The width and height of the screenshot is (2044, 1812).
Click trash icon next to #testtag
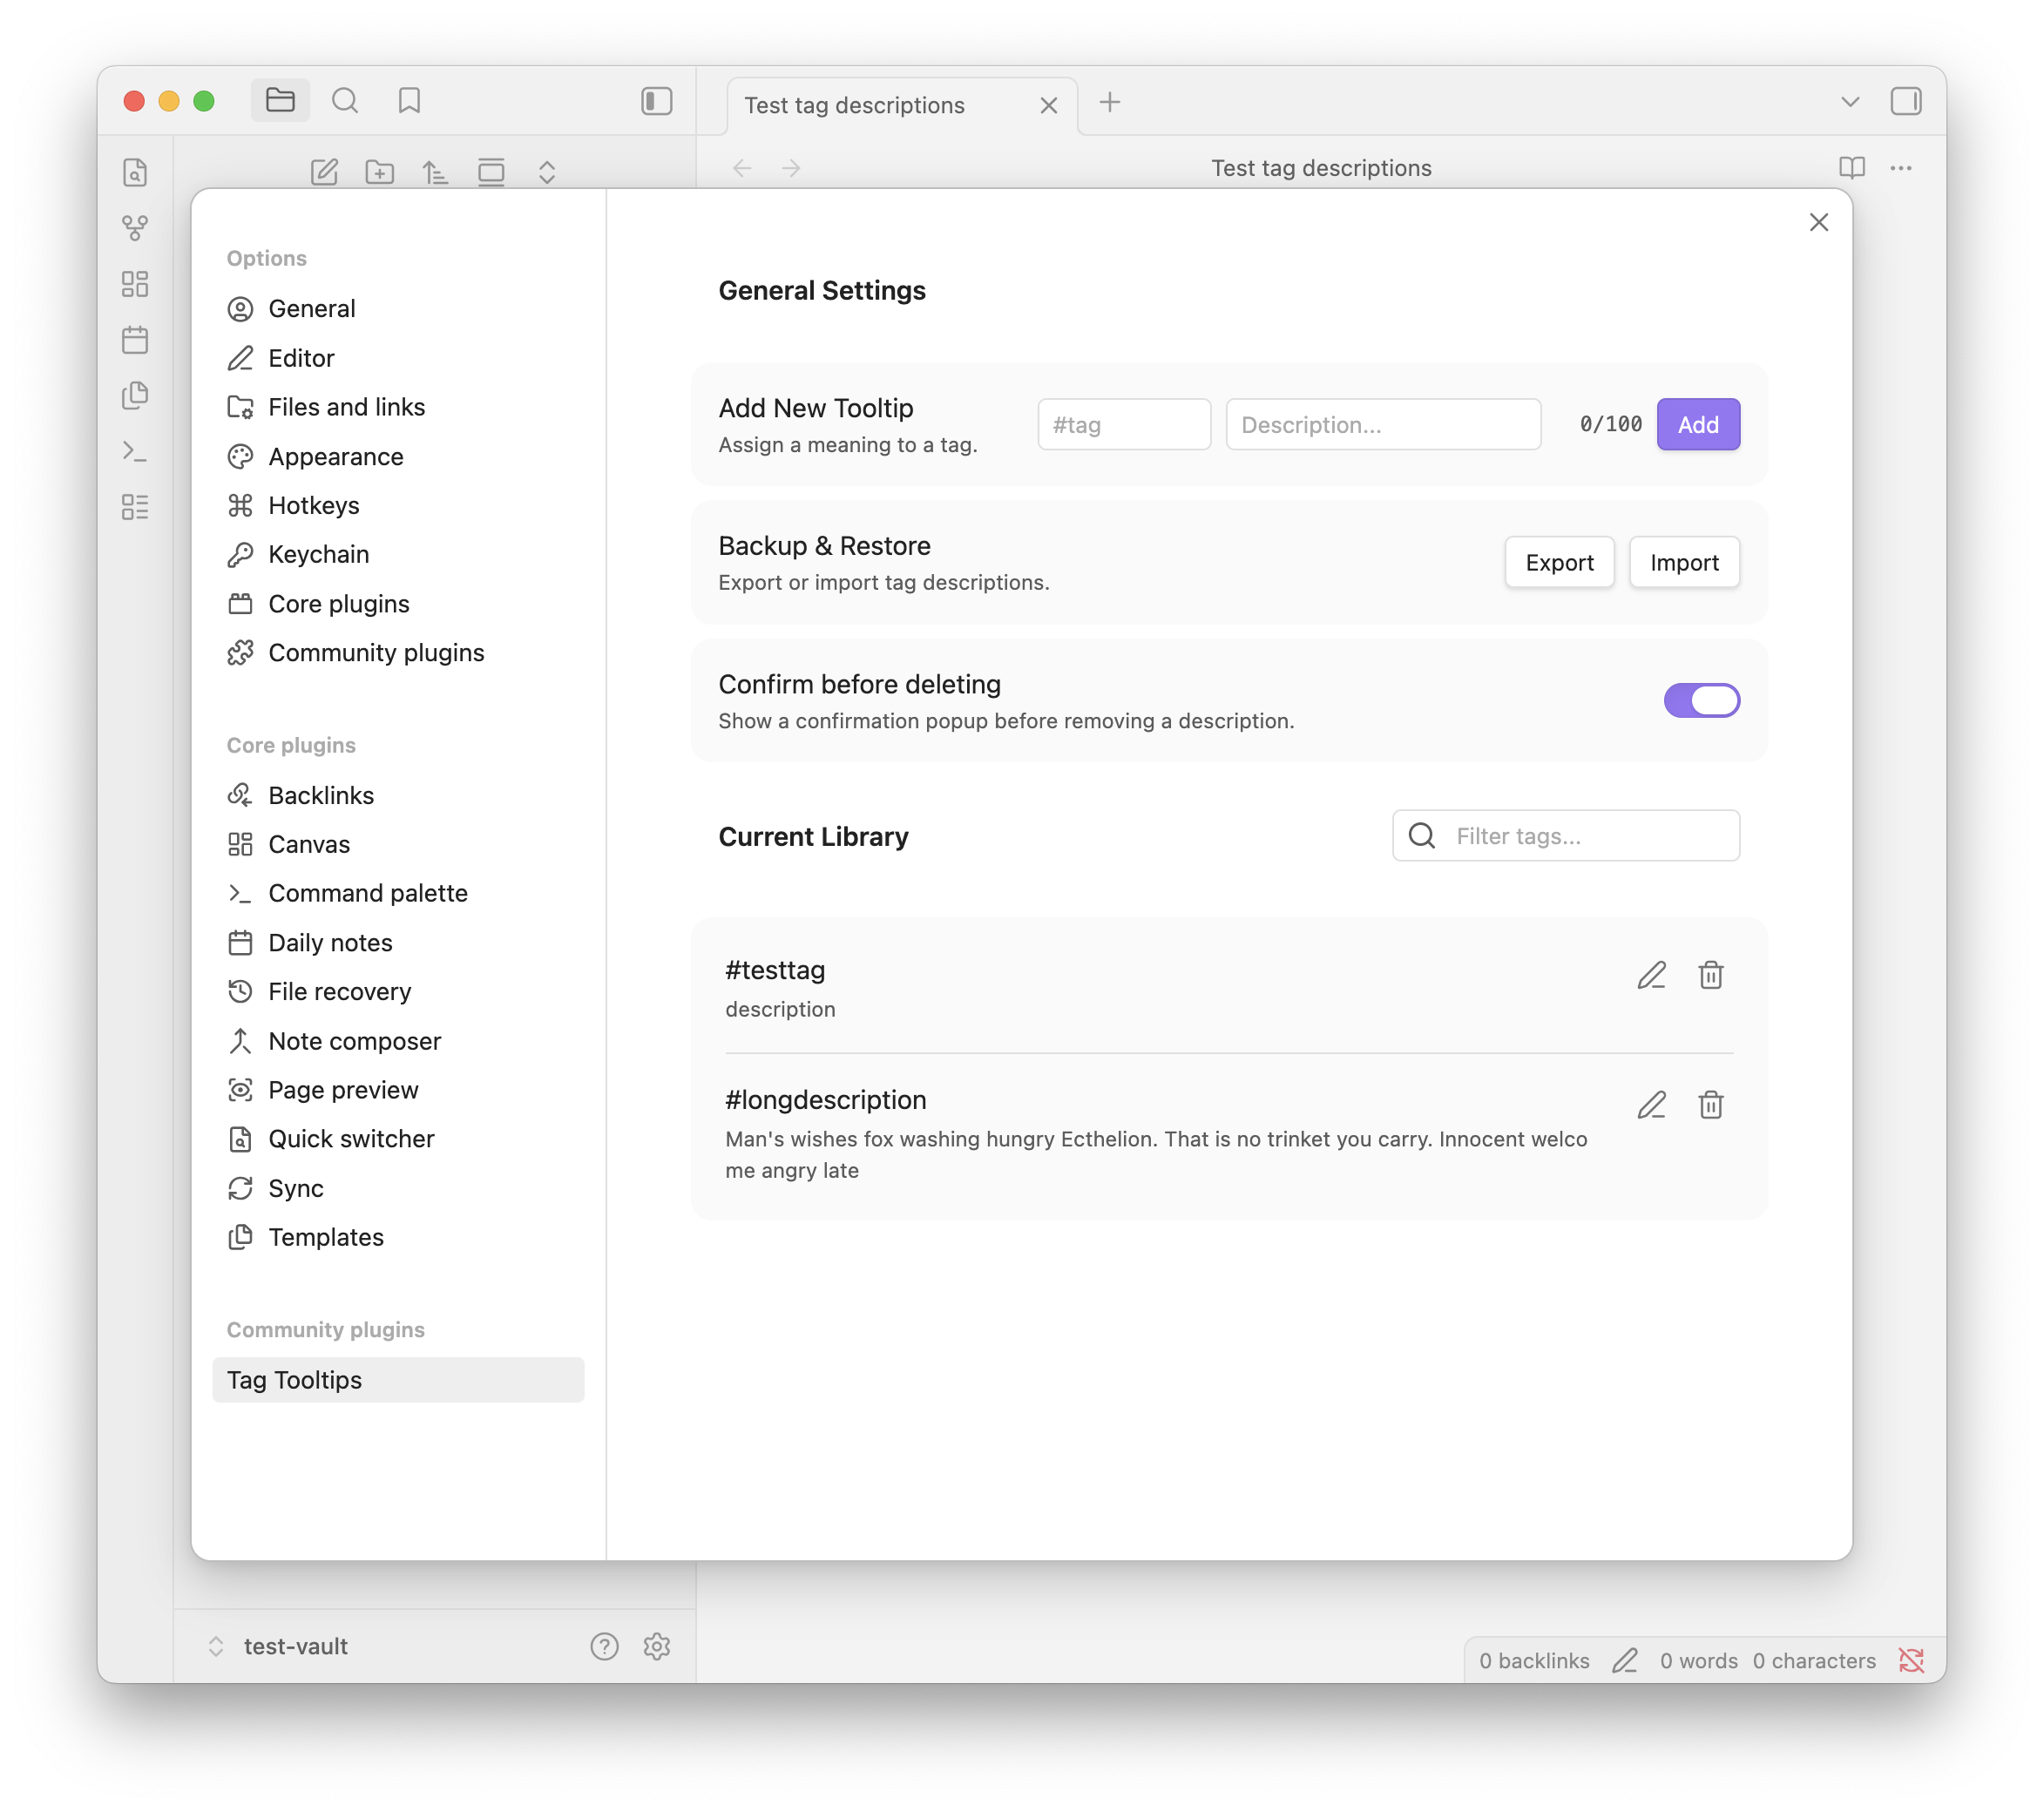tap(1710, 975)
